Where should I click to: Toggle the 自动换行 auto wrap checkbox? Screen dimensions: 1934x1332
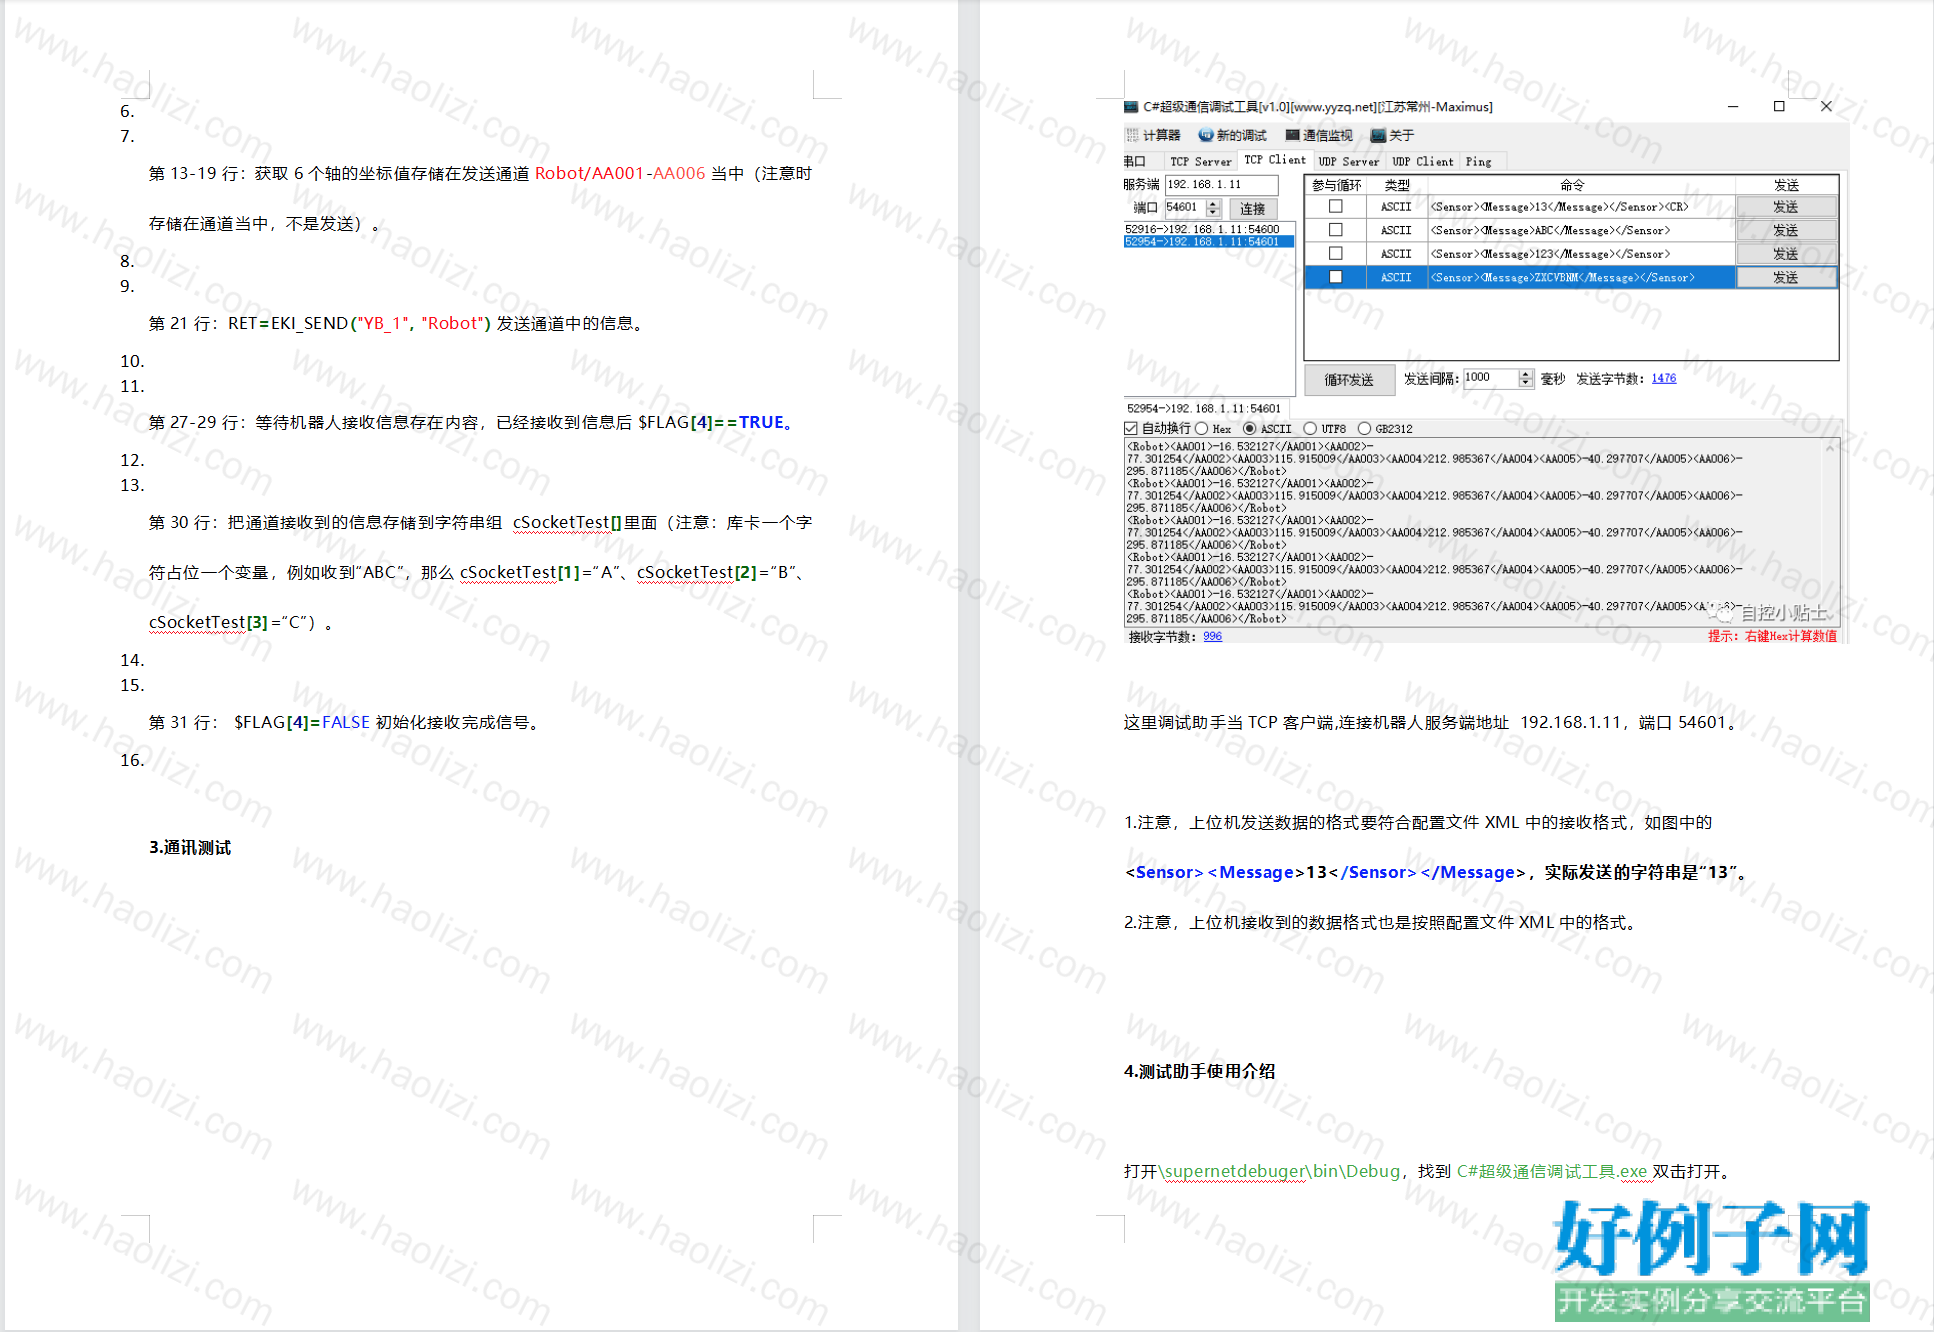[1131, 428]
